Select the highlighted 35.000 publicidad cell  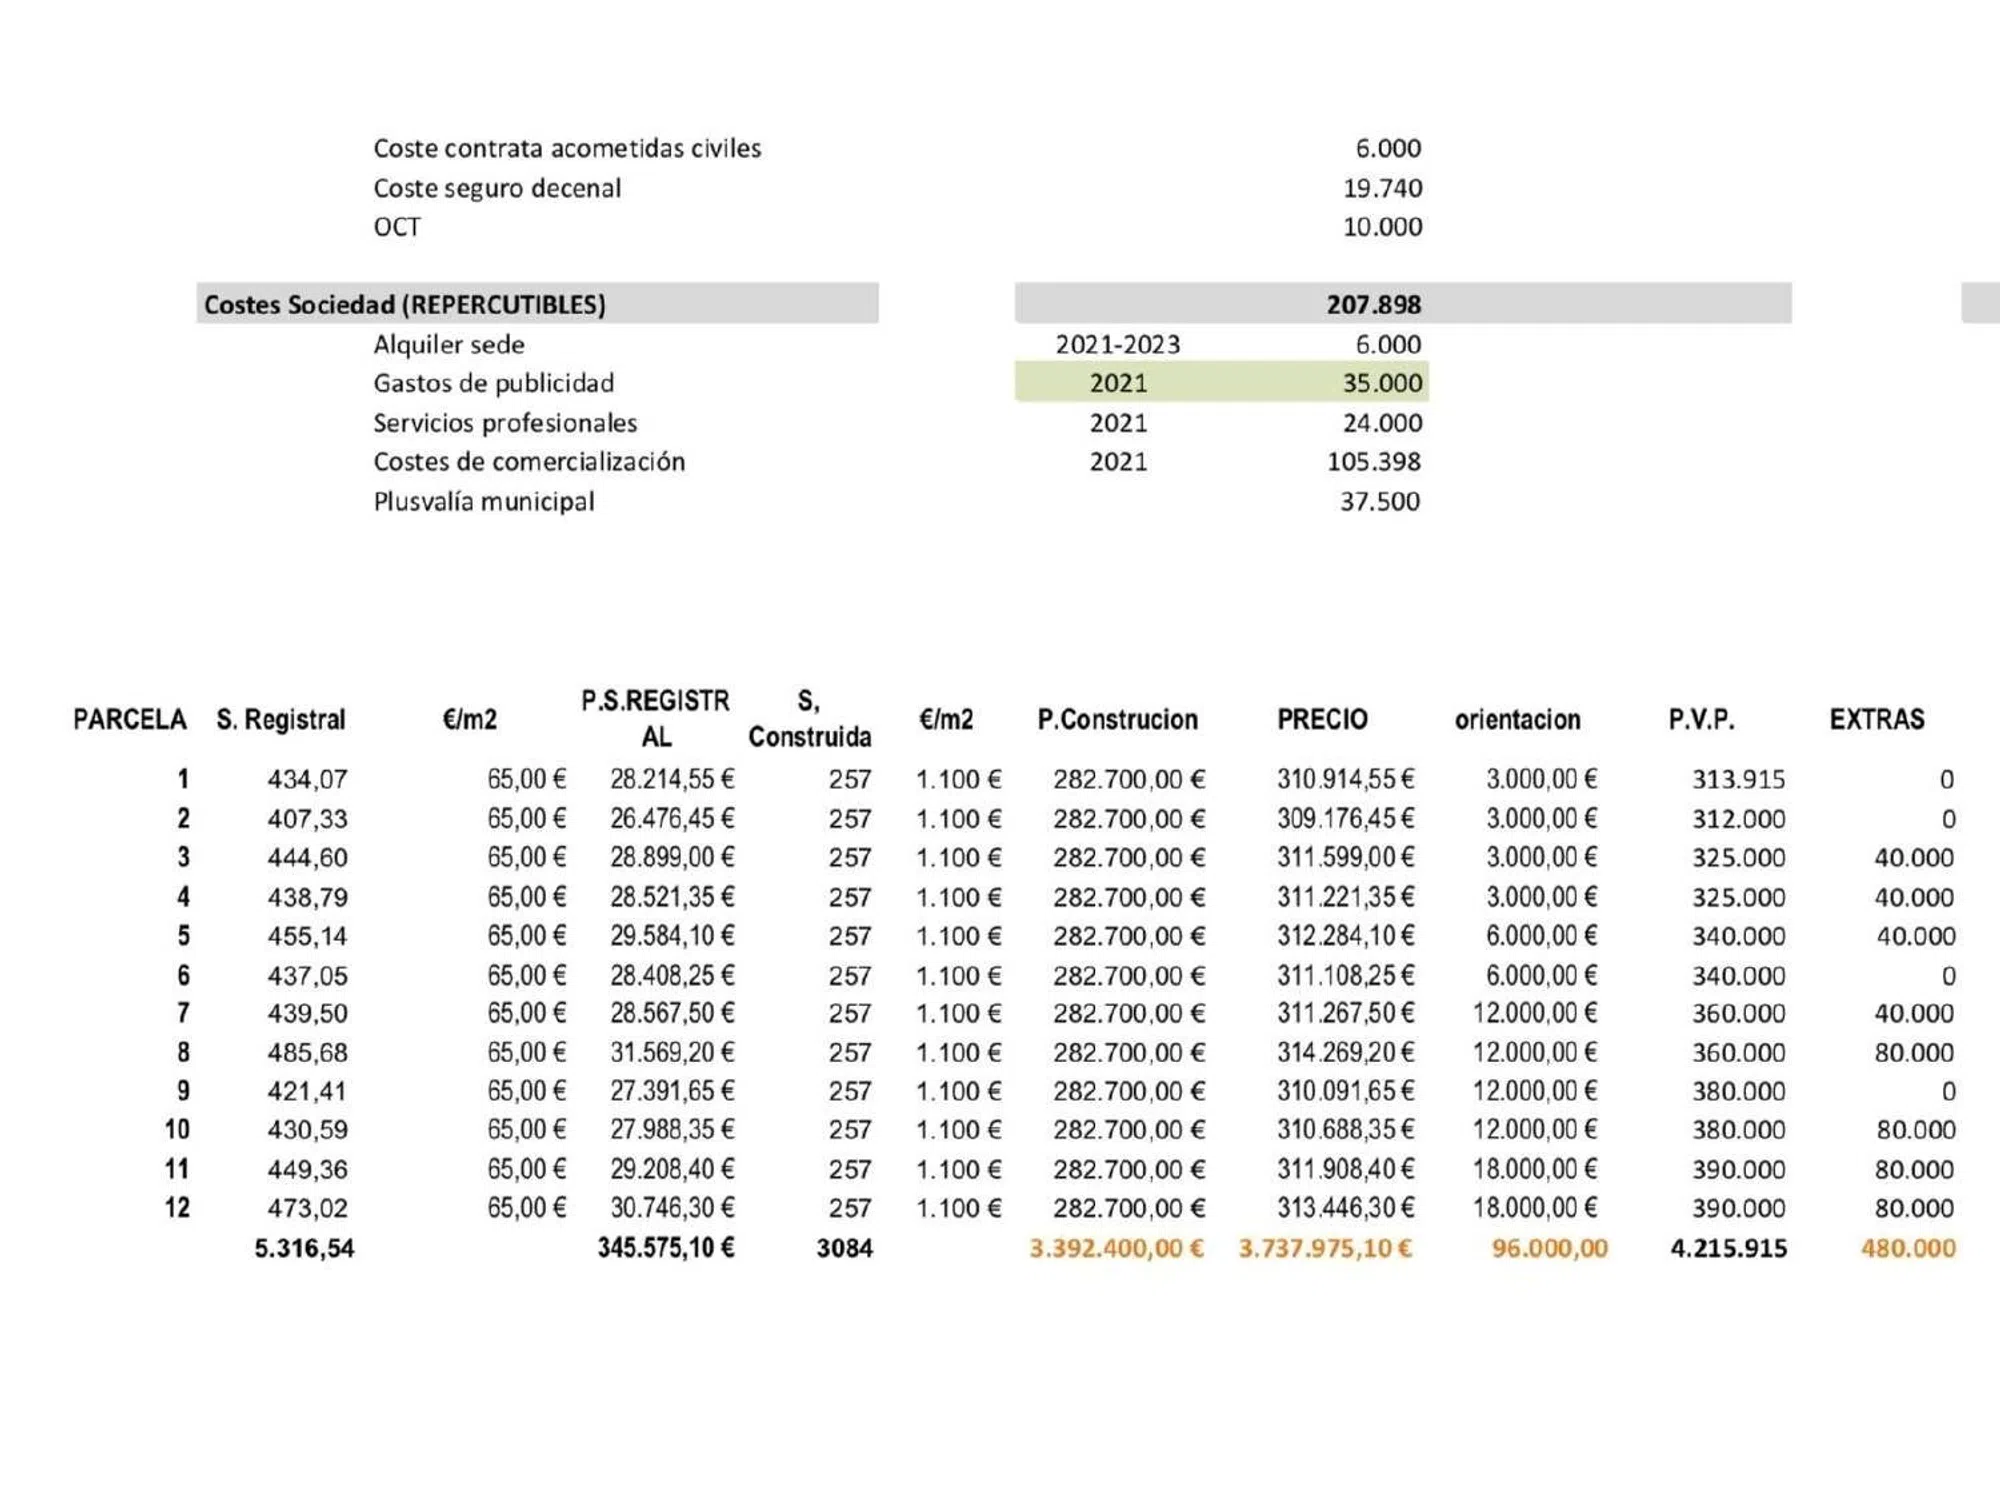[1381, 383]
